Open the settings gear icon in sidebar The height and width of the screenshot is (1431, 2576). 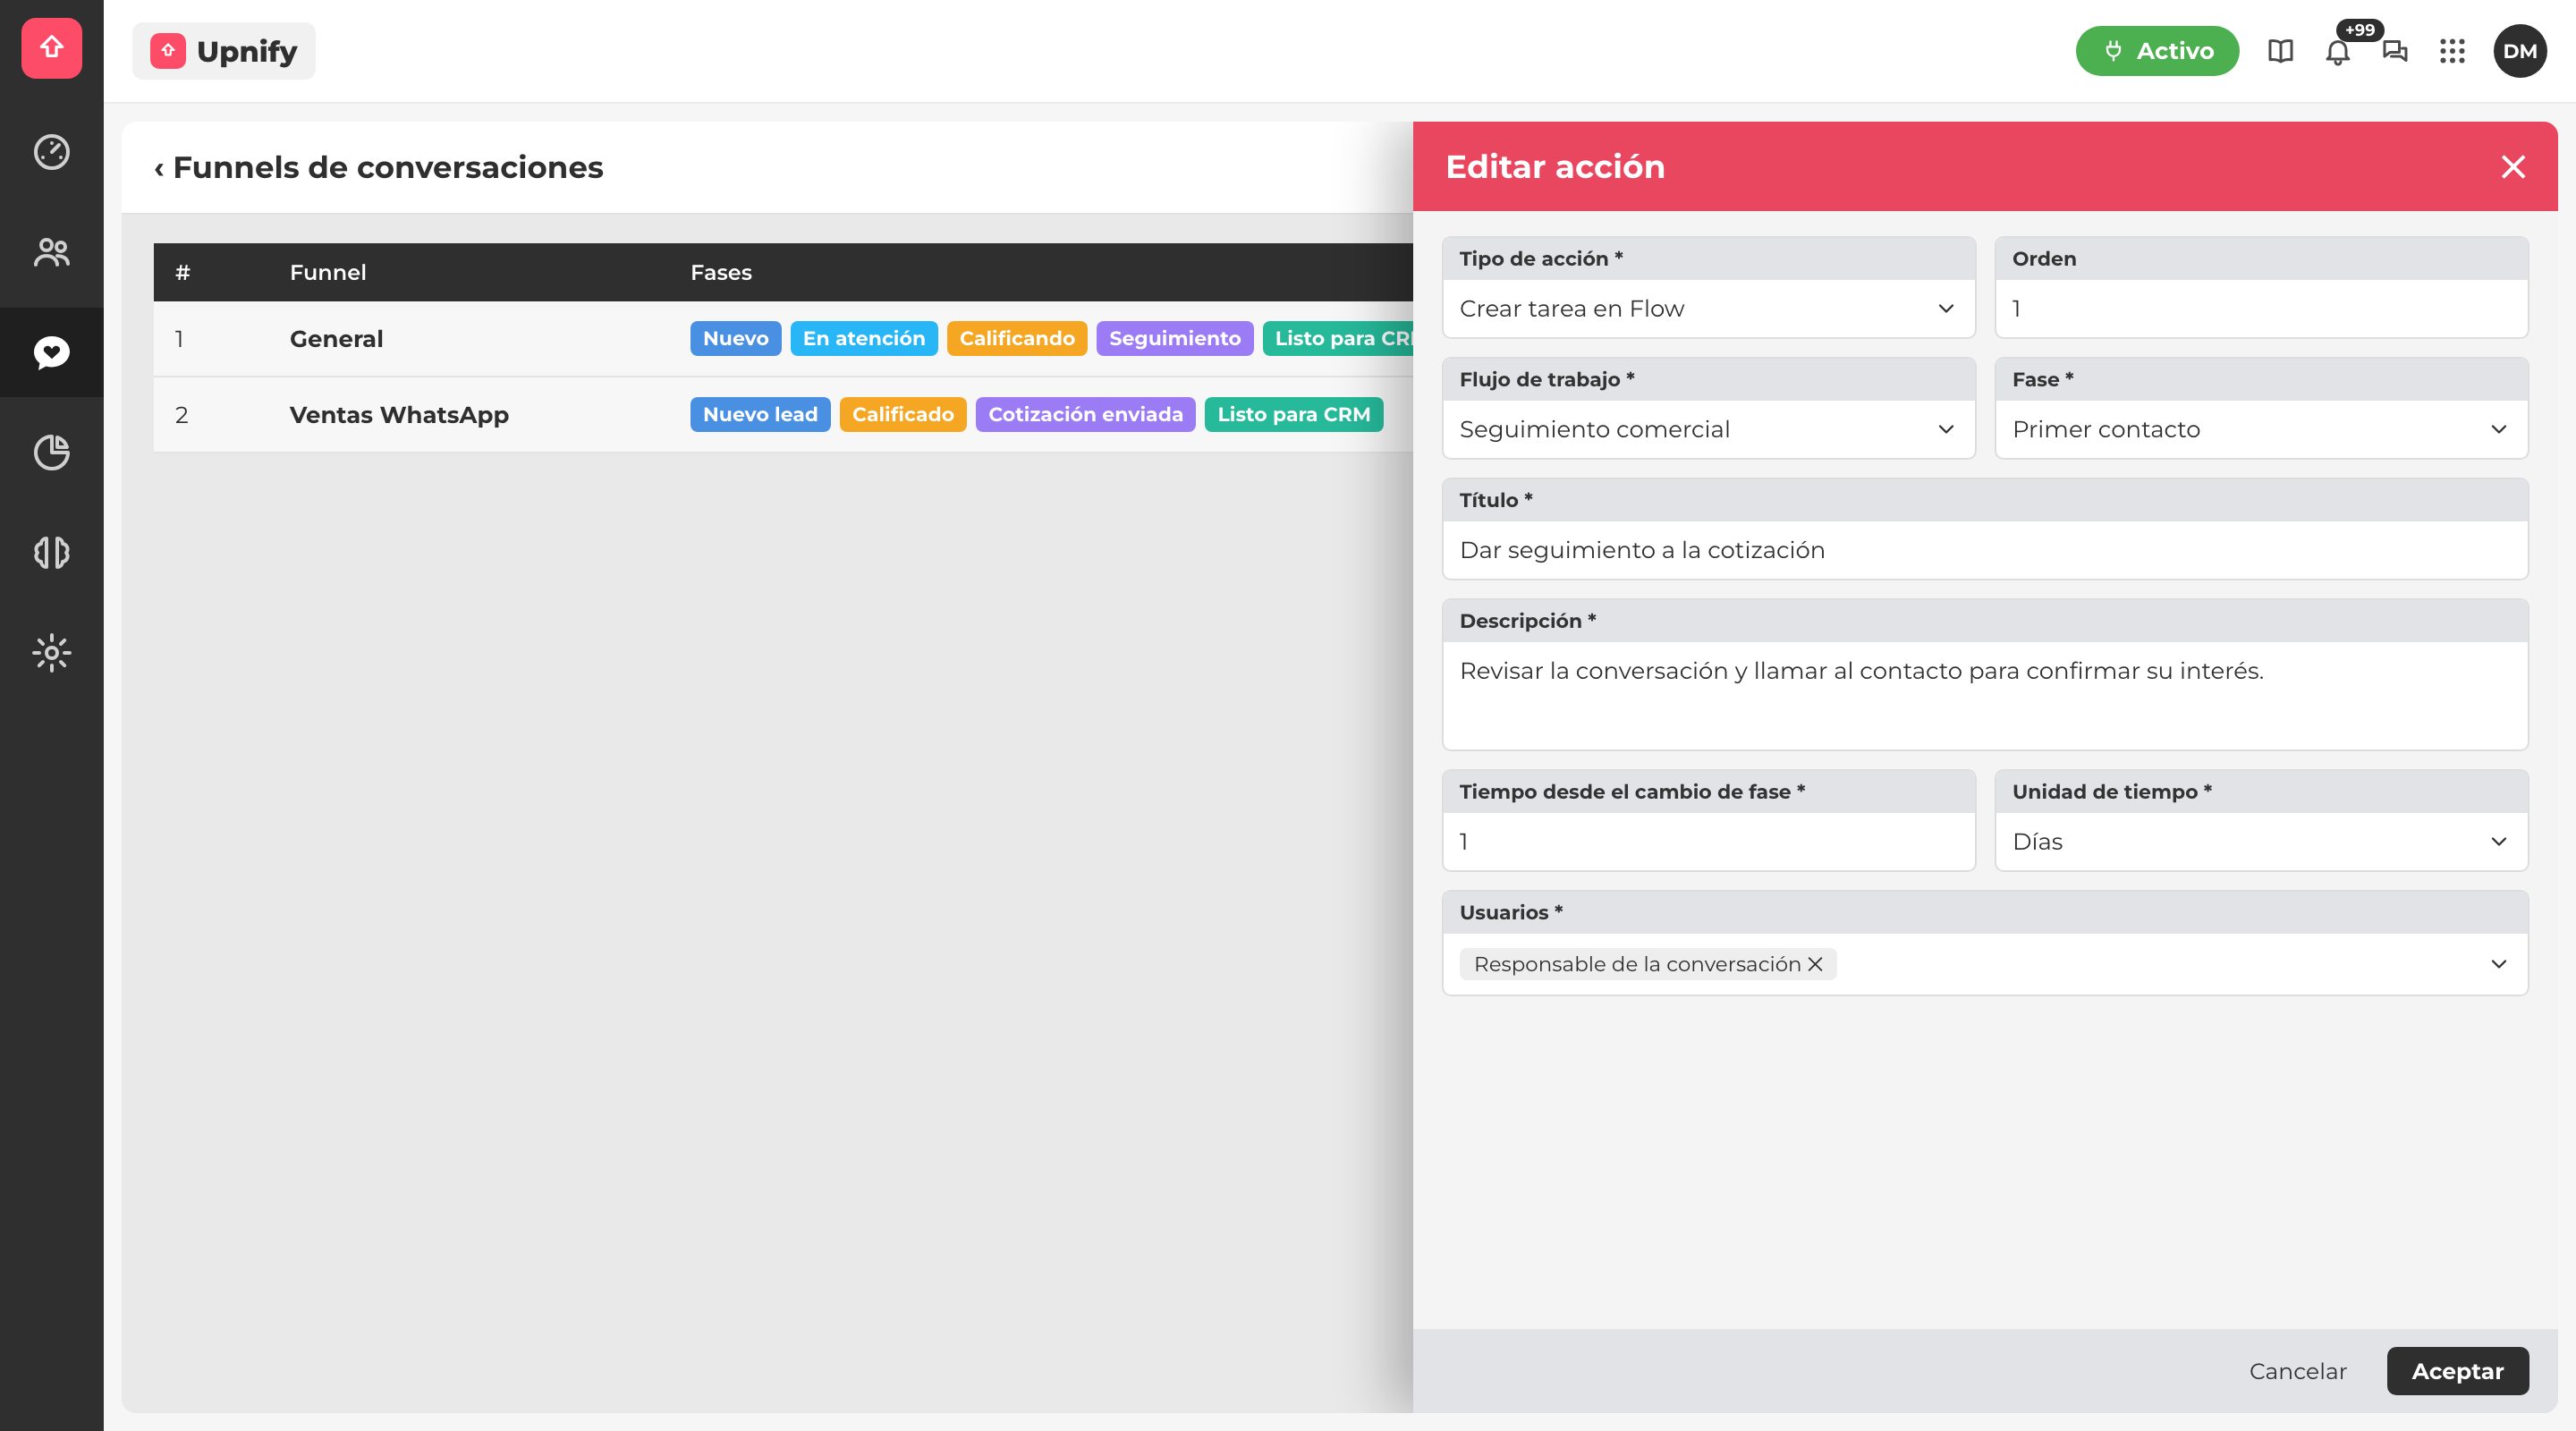(x=51, y=653)
